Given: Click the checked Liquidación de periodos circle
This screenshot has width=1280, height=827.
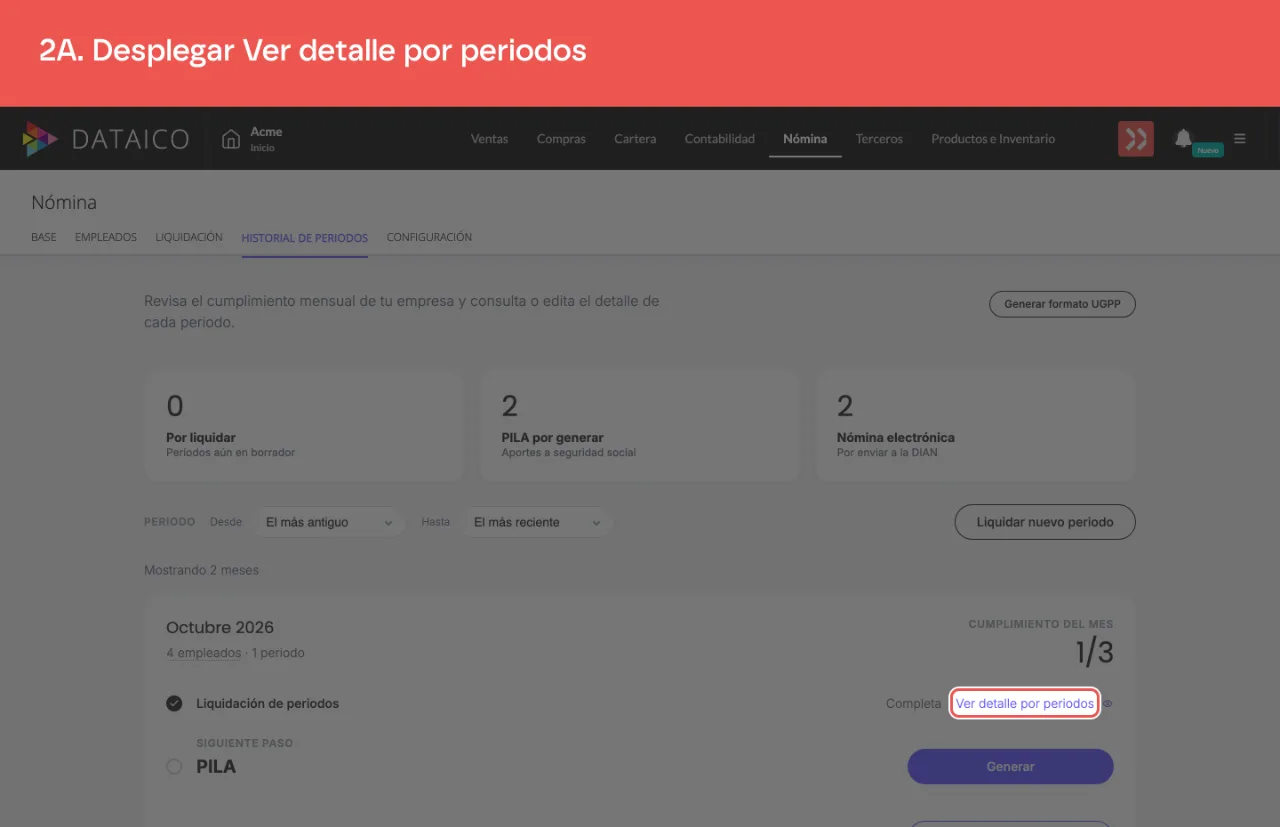Looking at the screenshot, I should (174, 703).
